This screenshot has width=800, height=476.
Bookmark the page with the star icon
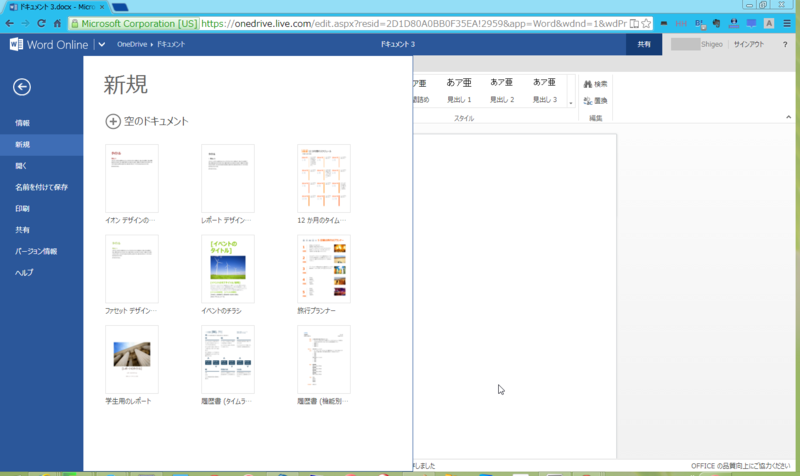click(x=646, y=23)
